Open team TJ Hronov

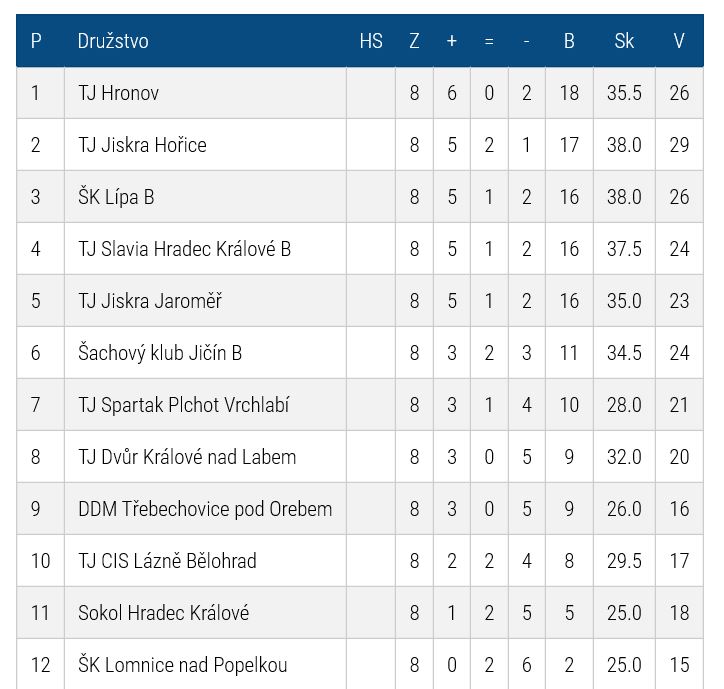pos(118,93)
